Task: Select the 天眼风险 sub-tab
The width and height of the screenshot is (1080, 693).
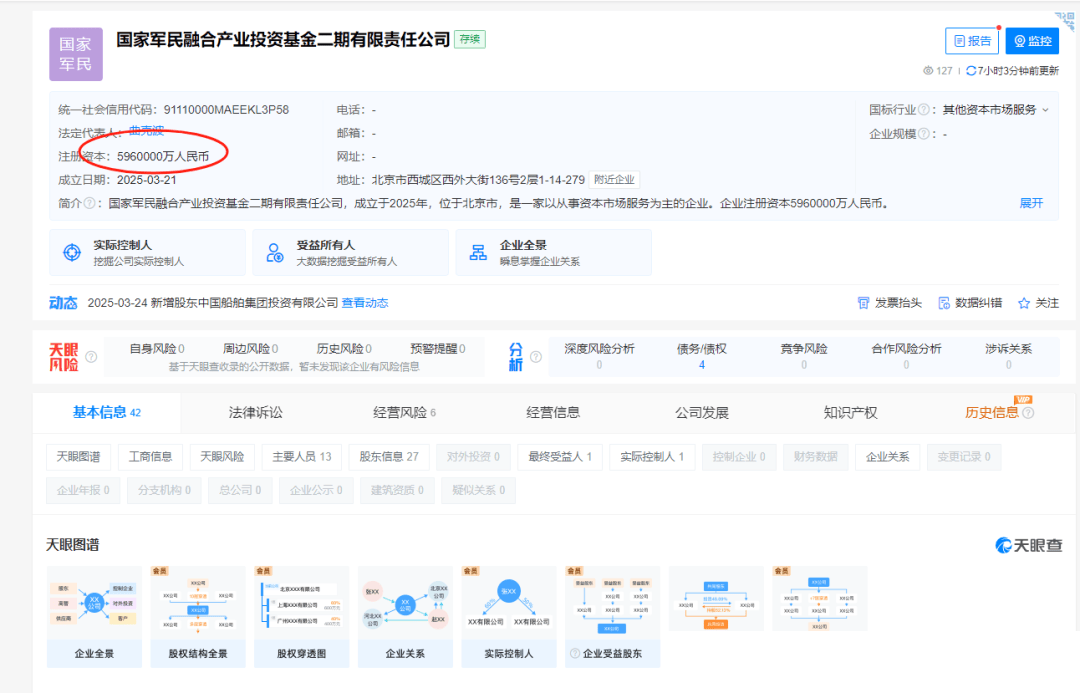Action: [222, 457]
